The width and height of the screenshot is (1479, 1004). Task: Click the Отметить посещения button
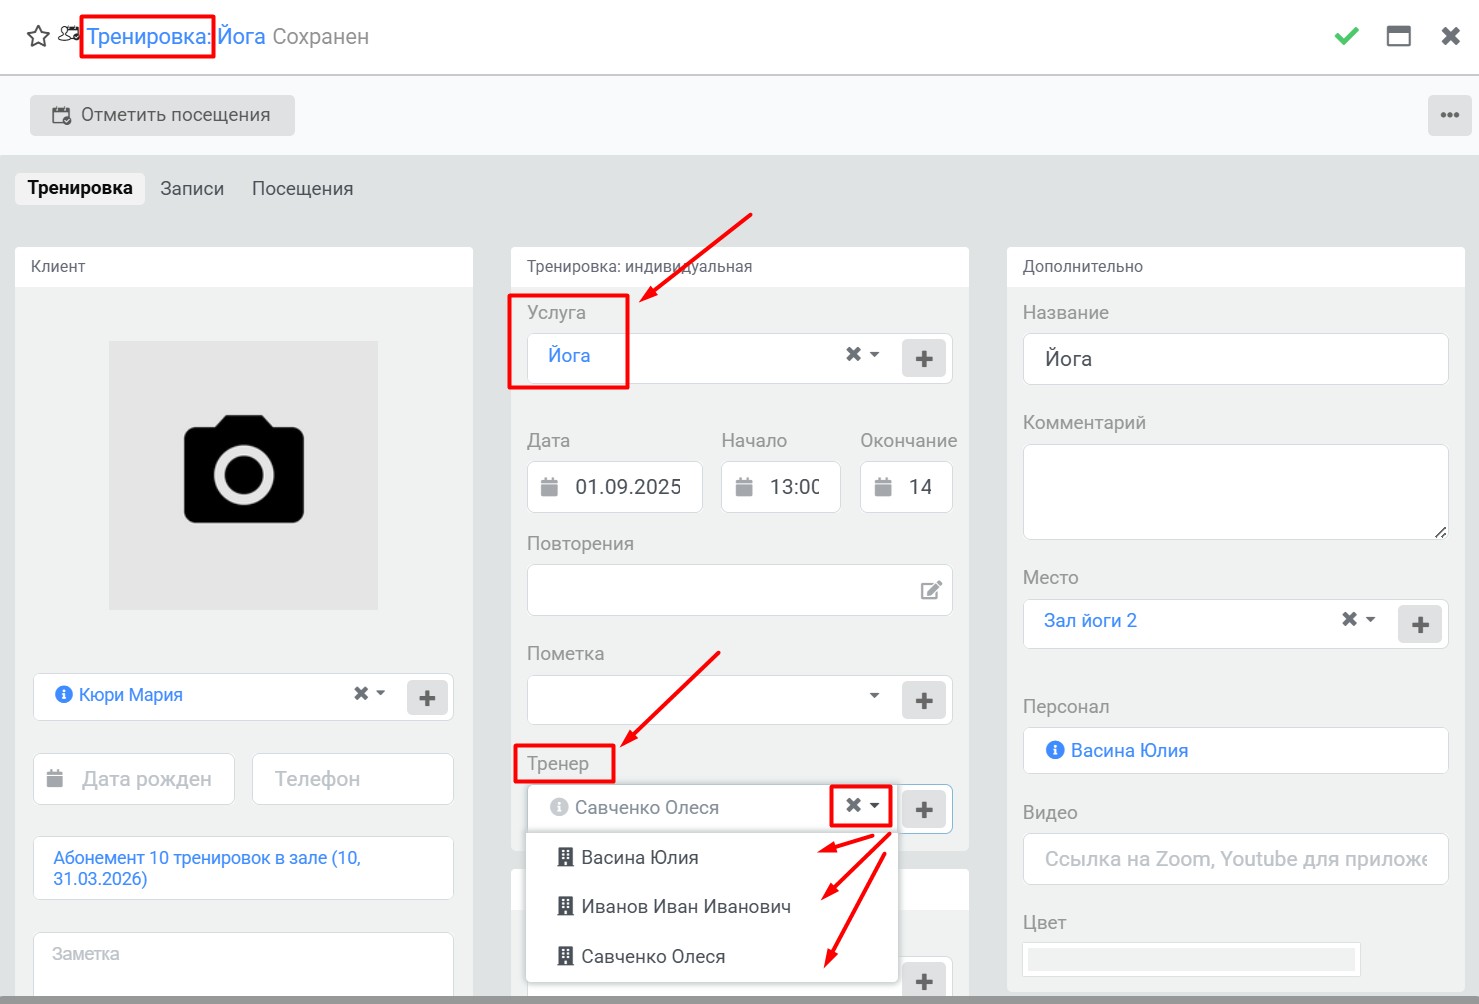162,115
